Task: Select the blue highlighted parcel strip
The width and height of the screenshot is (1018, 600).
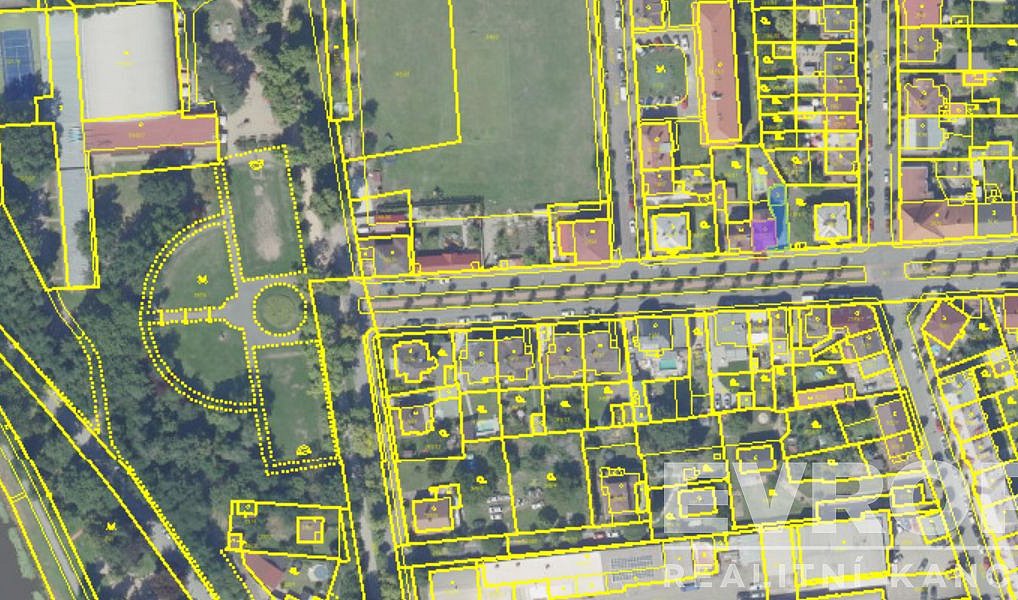Action: tap(779, 216)
